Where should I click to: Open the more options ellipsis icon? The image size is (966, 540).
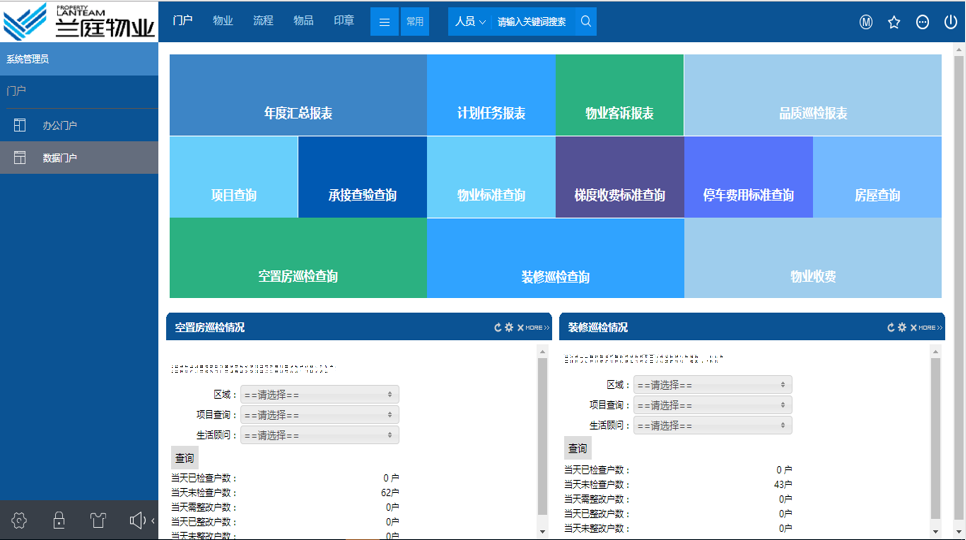922,22
